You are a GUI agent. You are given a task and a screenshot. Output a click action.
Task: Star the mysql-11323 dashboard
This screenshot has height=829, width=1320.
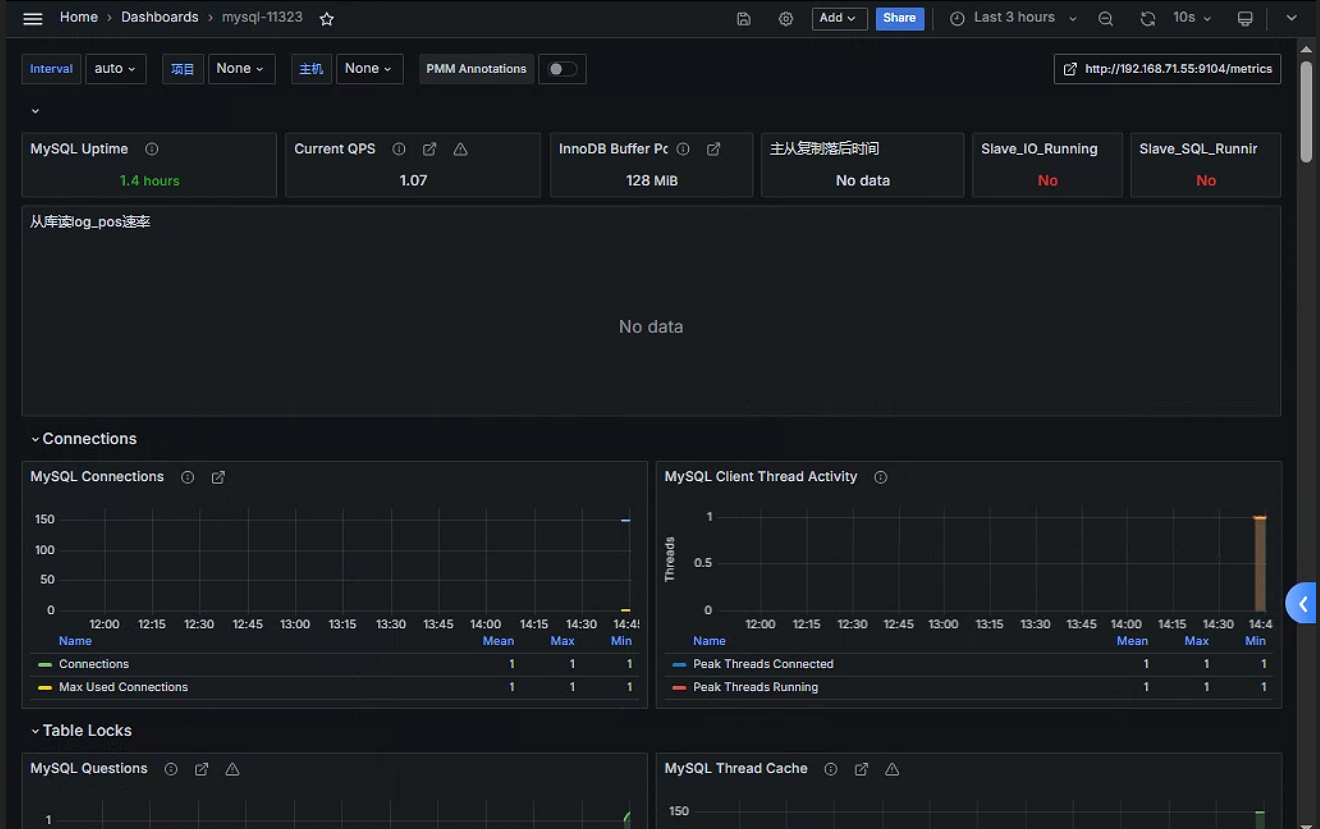click(x=326, y=18)
